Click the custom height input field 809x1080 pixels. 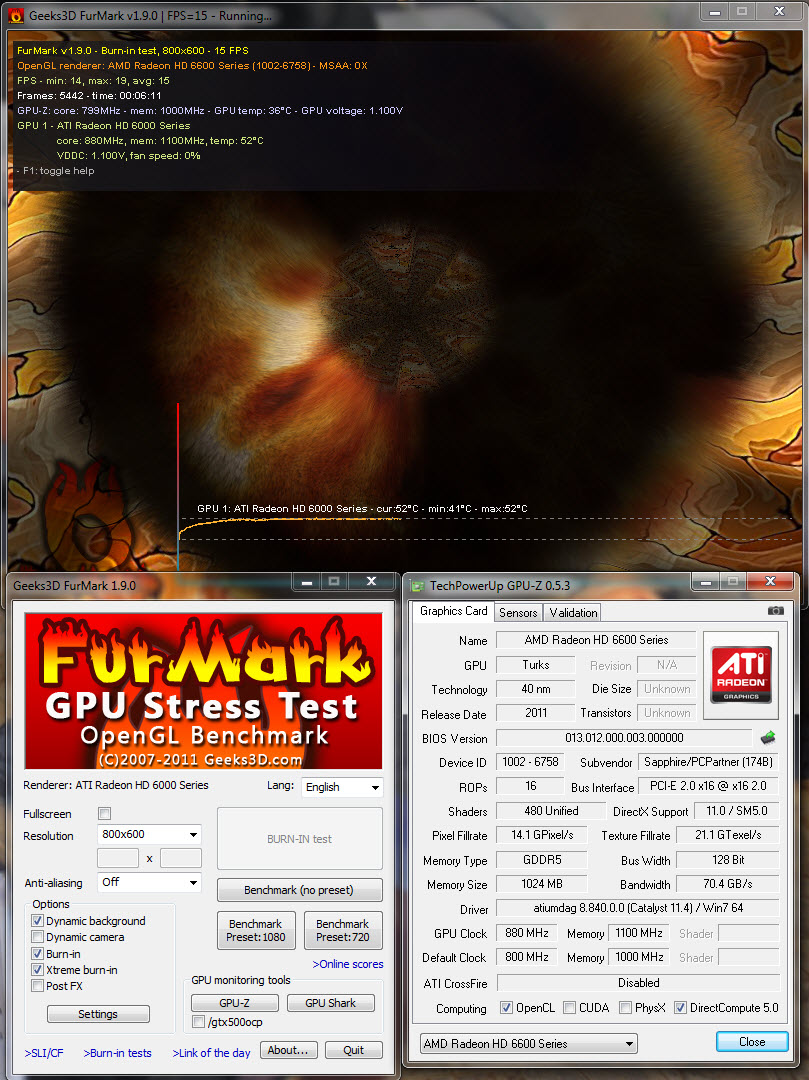(180, 858)
